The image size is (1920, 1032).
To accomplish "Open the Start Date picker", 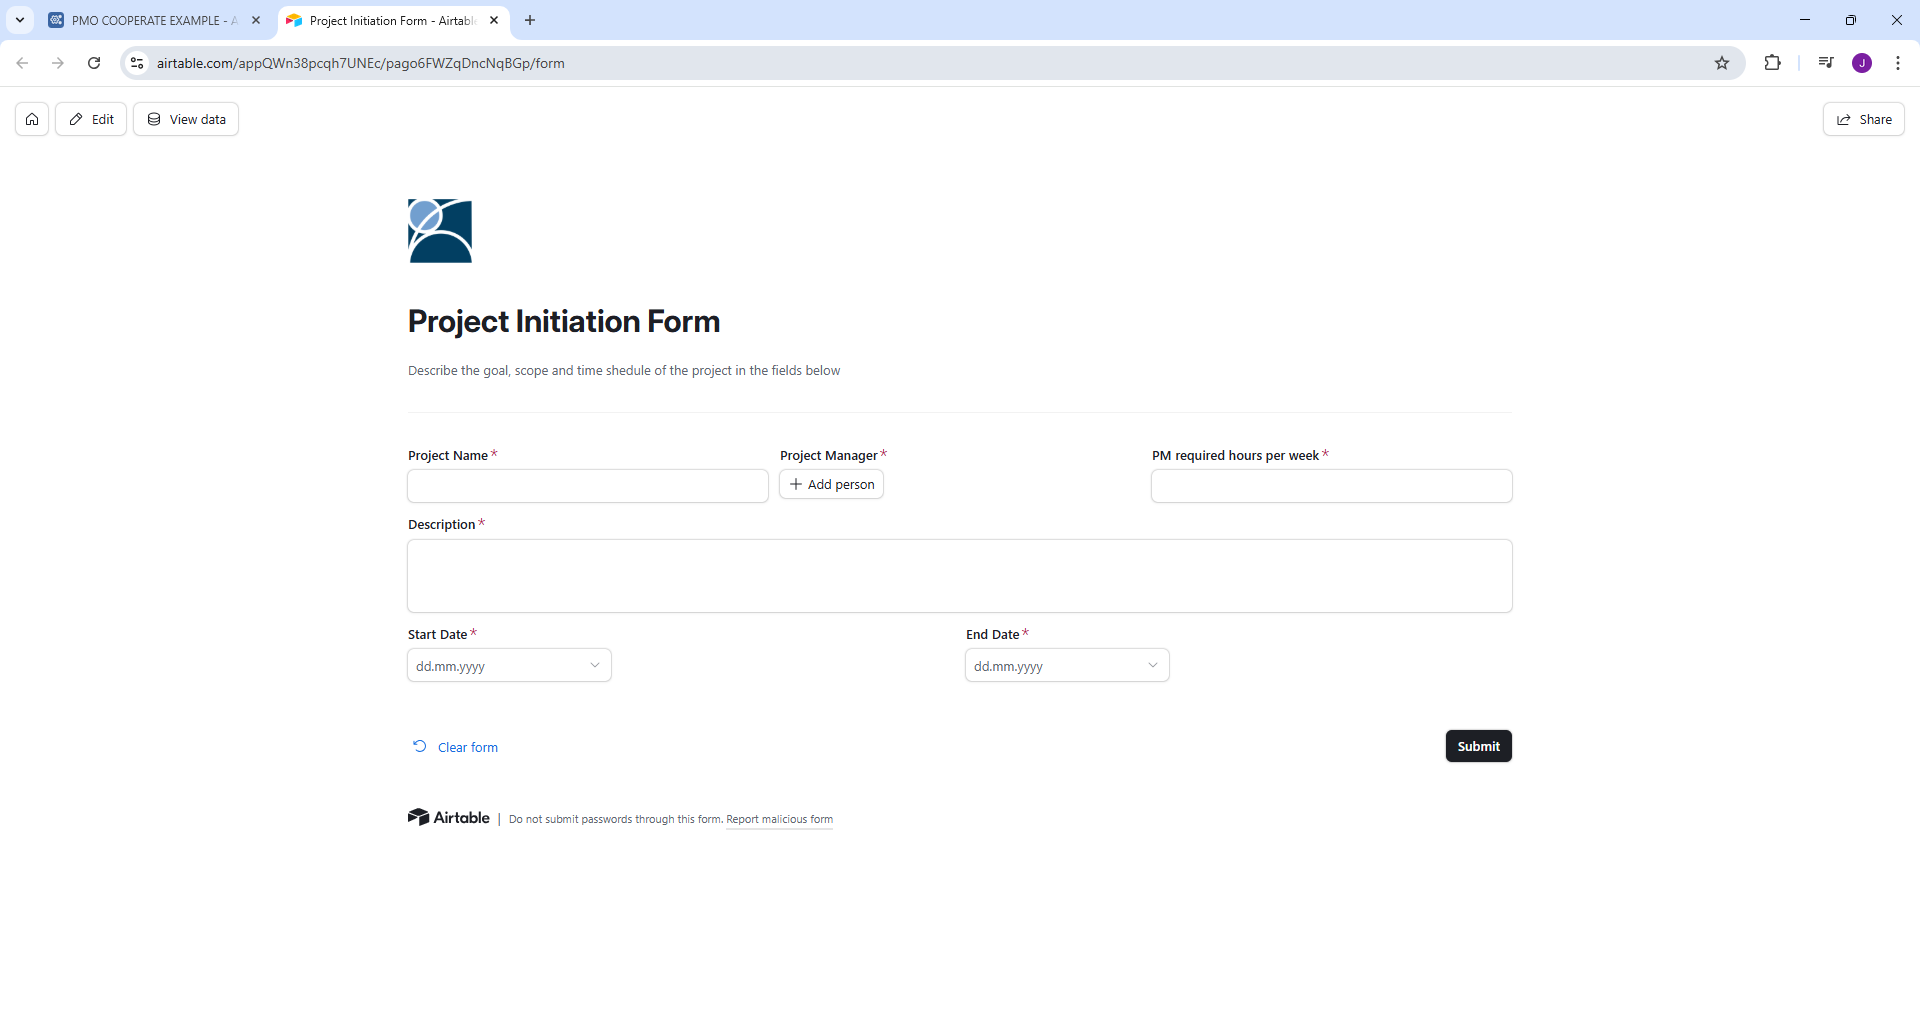I will click(509, 666).
